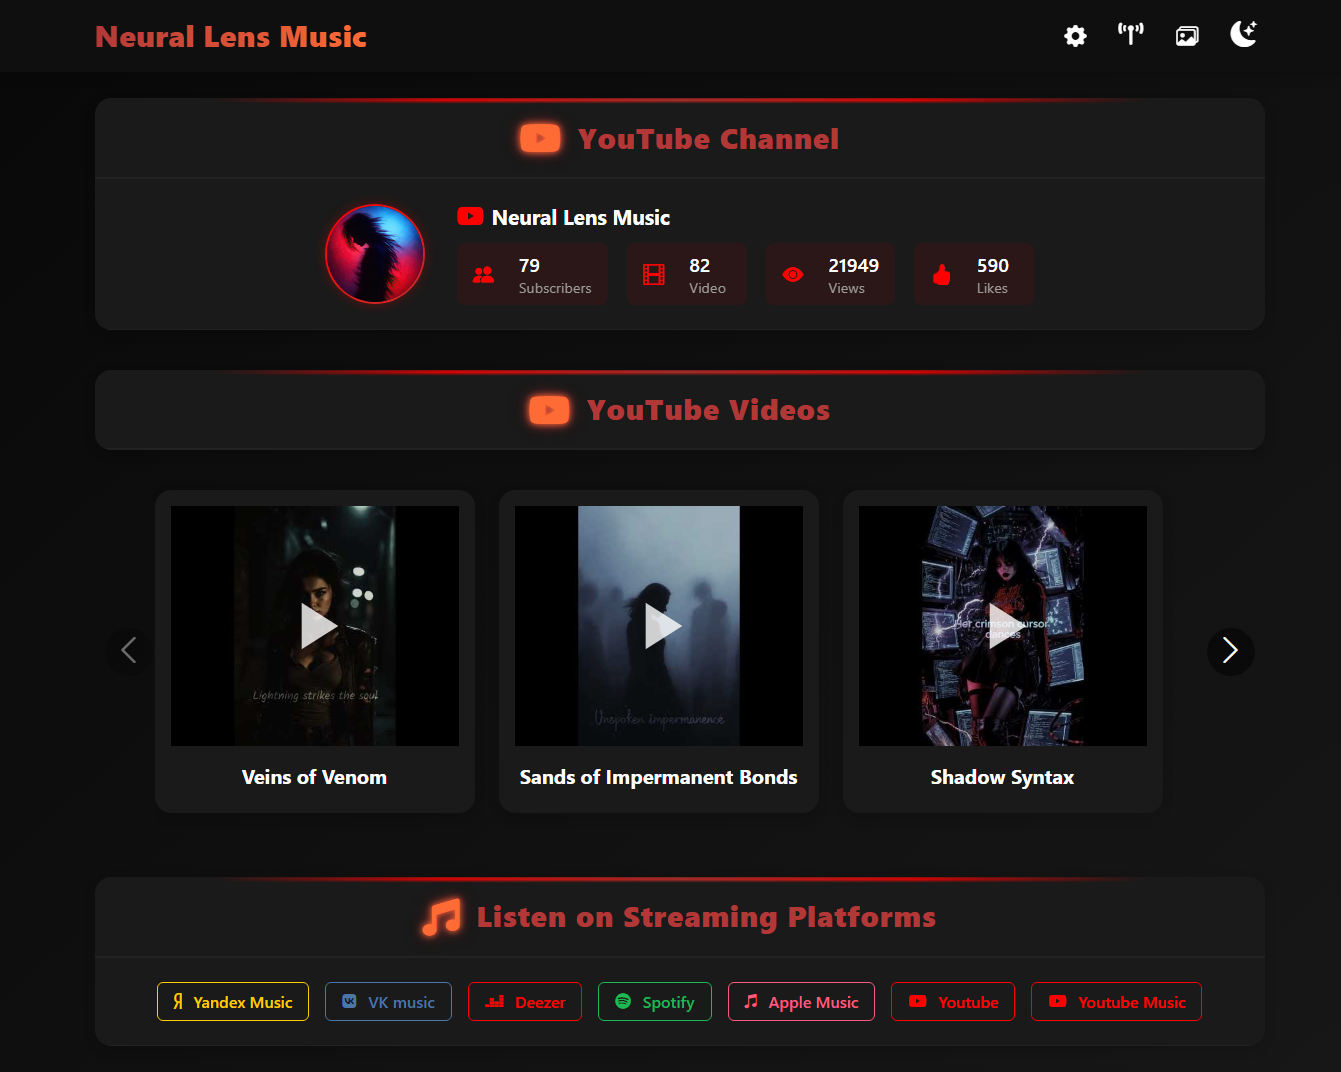
Task: Open the Deezer streaming link
Action: pos(525,1002)
